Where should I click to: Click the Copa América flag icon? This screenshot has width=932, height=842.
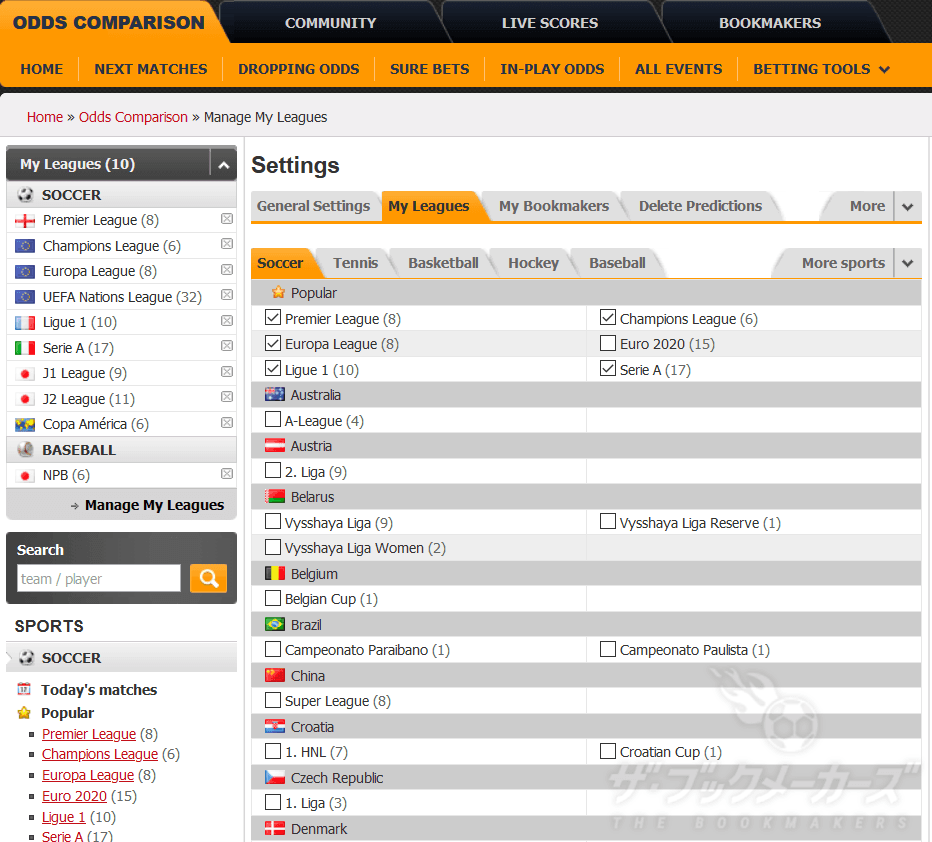(25, 425)
